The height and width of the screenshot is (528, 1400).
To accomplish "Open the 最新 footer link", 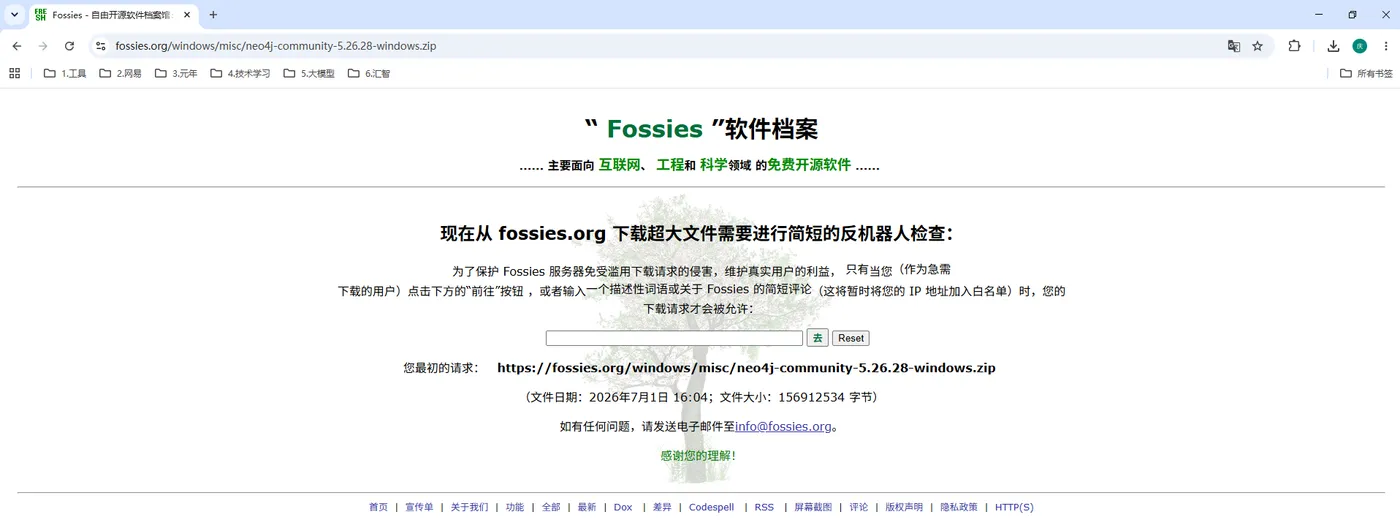I will tap(587, 507).
